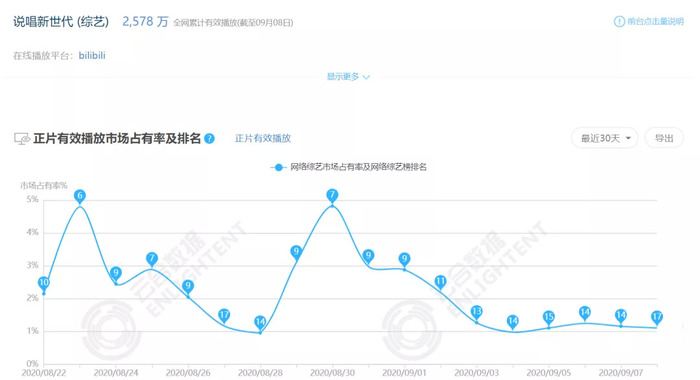
Task: Open the 前台点击量说明 link
Action: coord(655,21)
